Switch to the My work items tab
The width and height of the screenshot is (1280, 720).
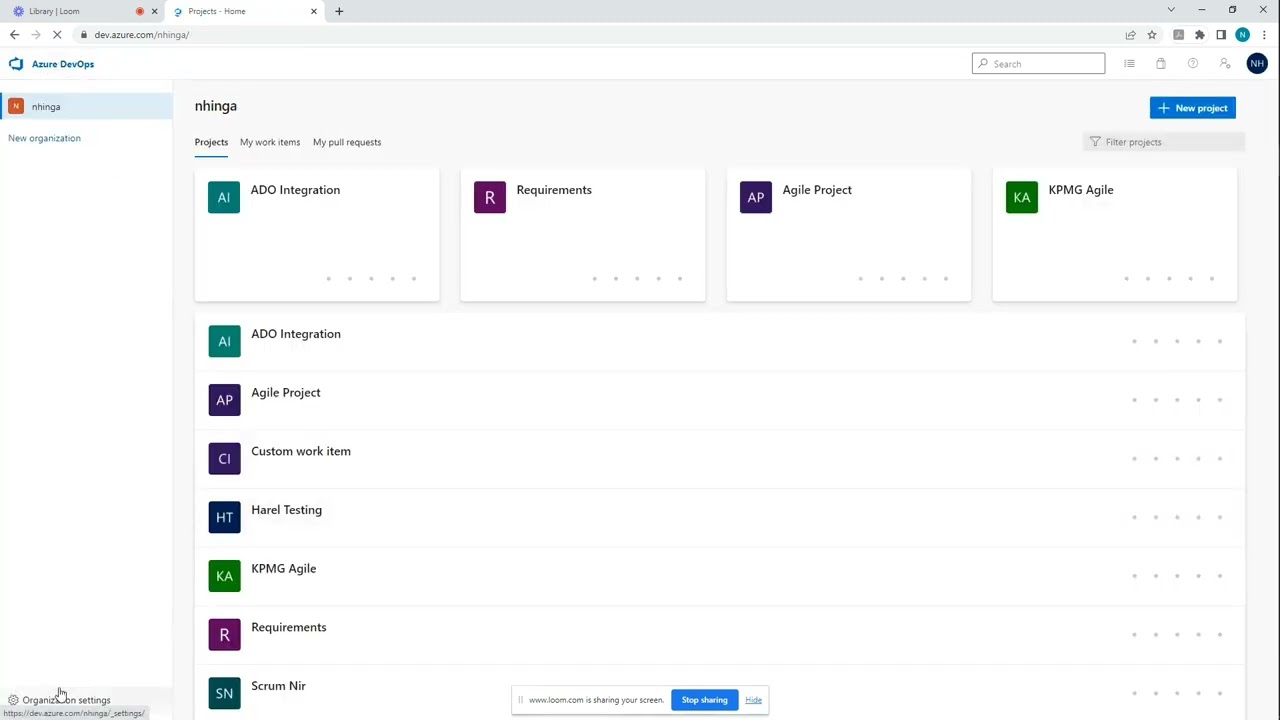coord(270,142)
